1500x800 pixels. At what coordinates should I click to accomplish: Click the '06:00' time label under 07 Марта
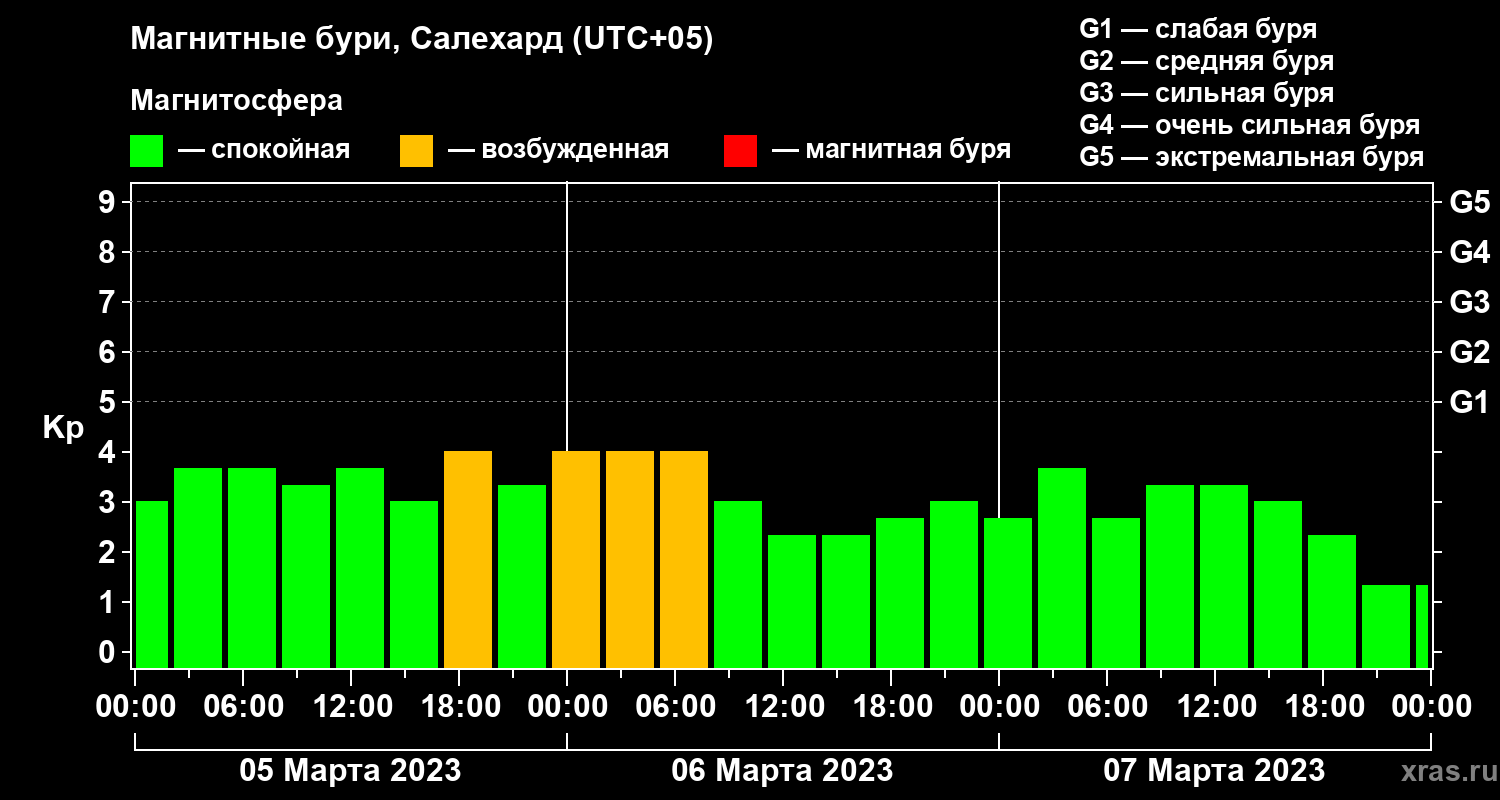1107,707
